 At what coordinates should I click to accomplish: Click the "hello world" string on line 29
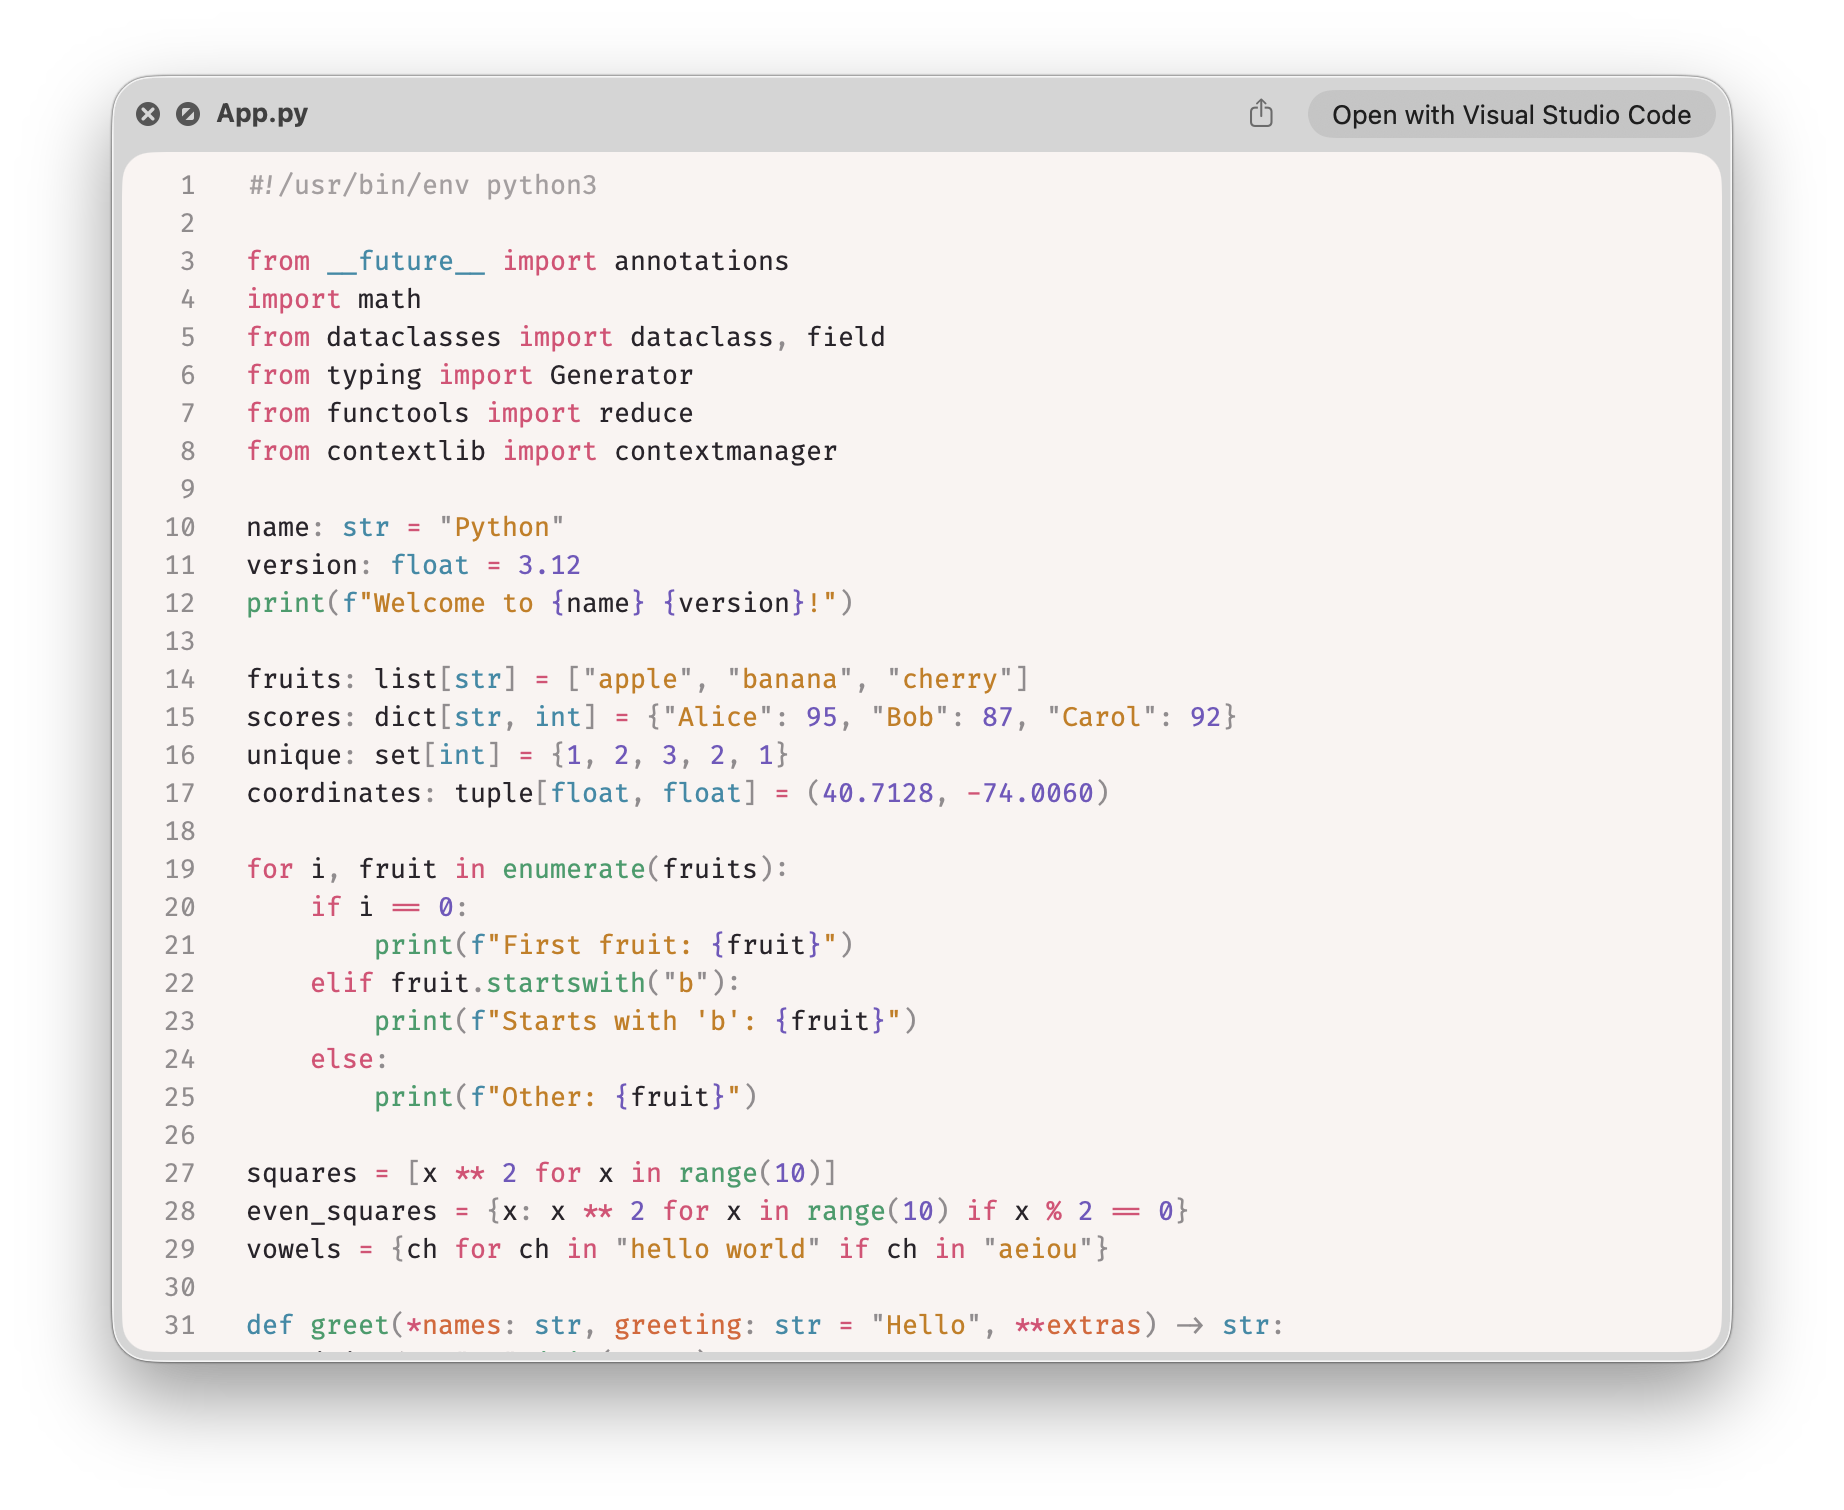713,1248
